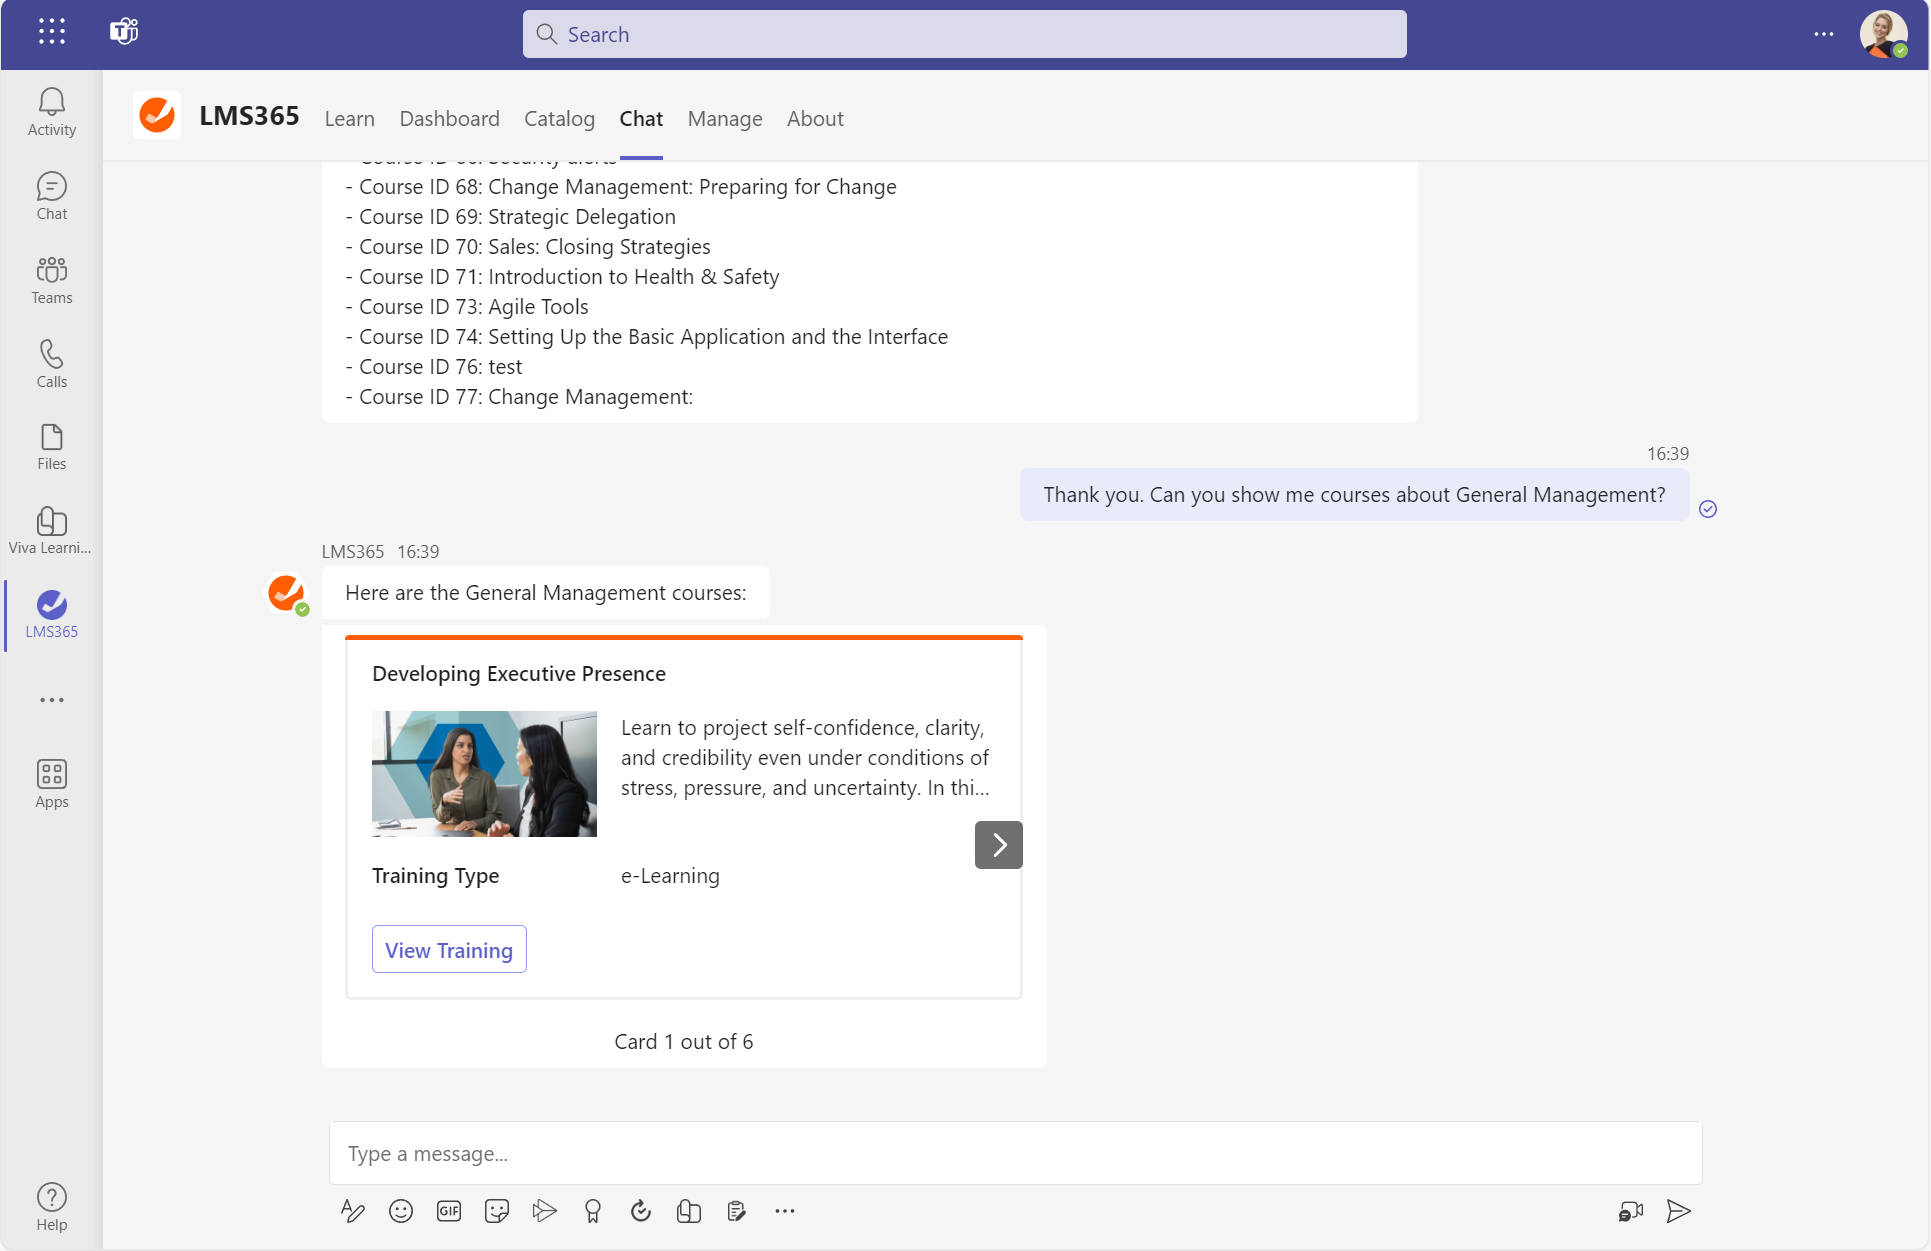
Task: Open the sticker picker
Action: click(497, 1211)
